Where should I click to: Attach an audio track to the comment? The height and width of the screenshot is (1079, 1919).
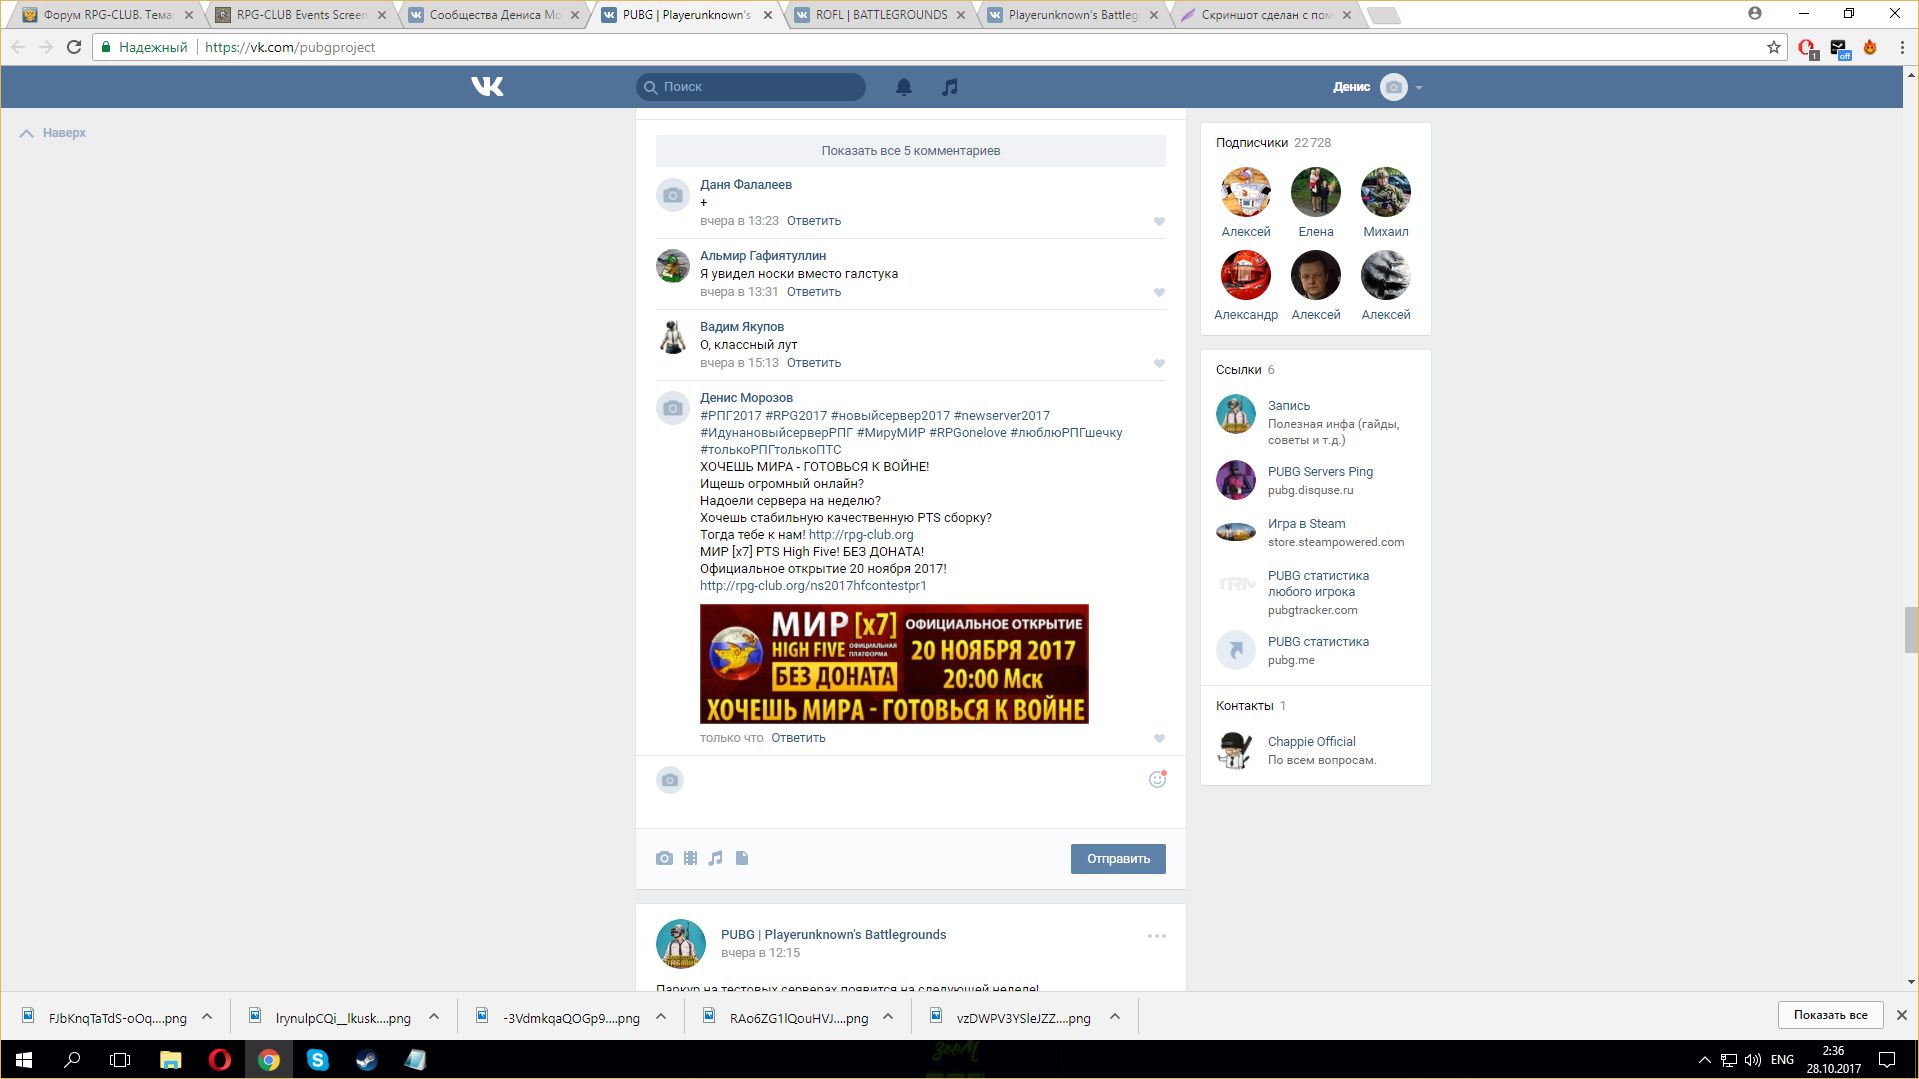pos(715,858)
